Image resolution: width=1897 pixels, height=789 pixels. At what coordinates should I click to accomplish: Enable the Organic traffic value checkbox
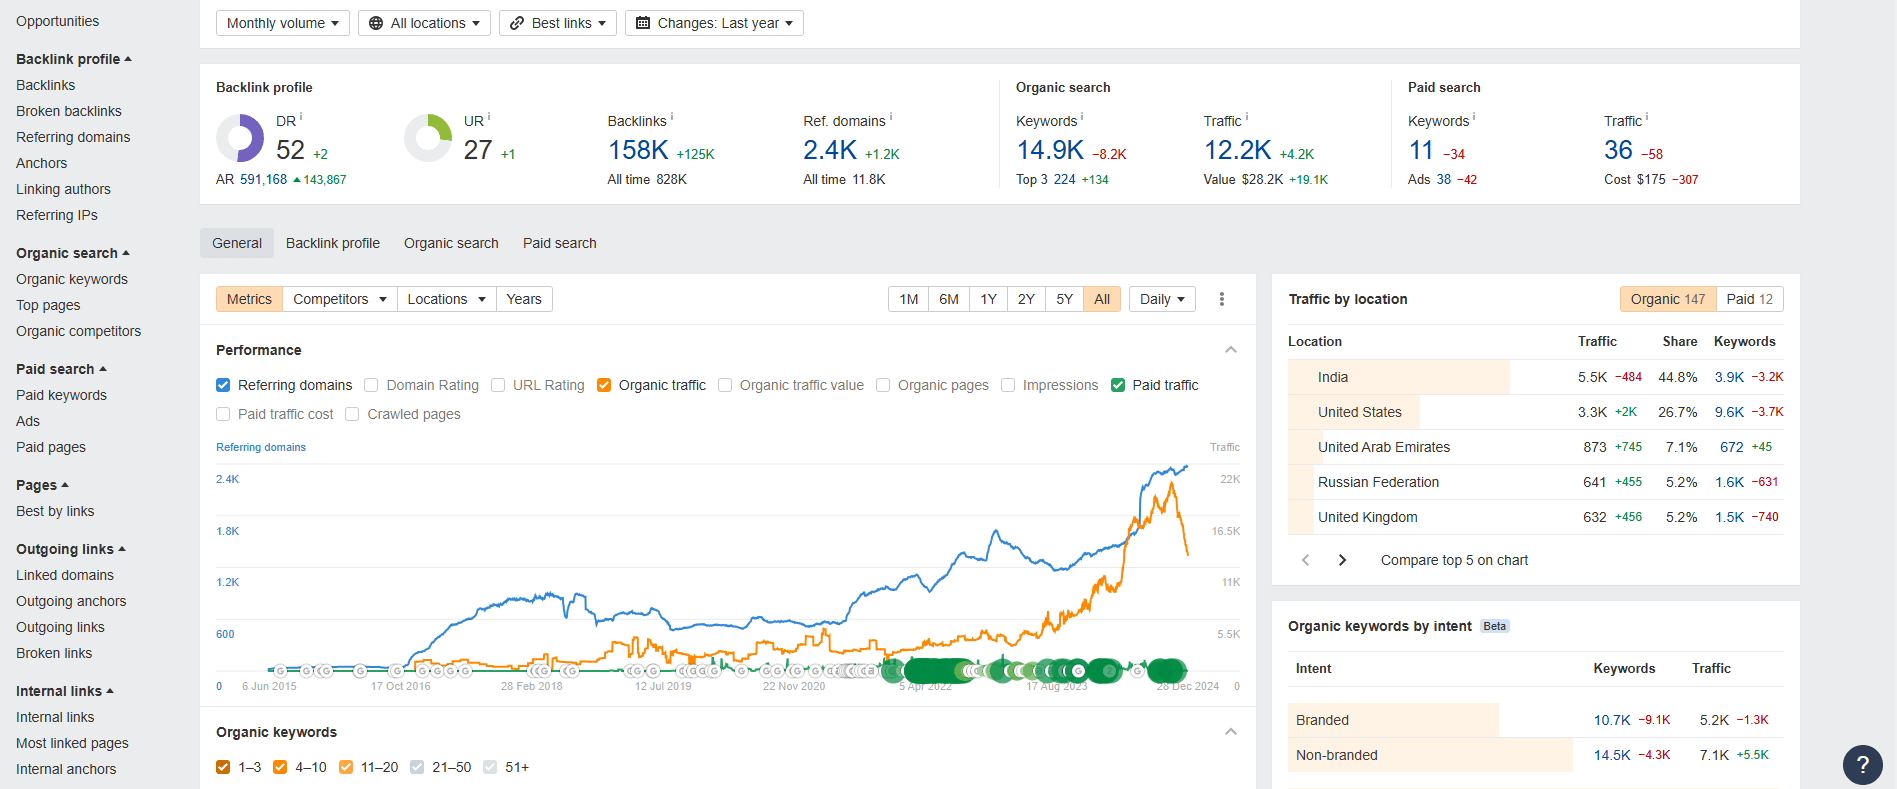[x=725, y=385]
